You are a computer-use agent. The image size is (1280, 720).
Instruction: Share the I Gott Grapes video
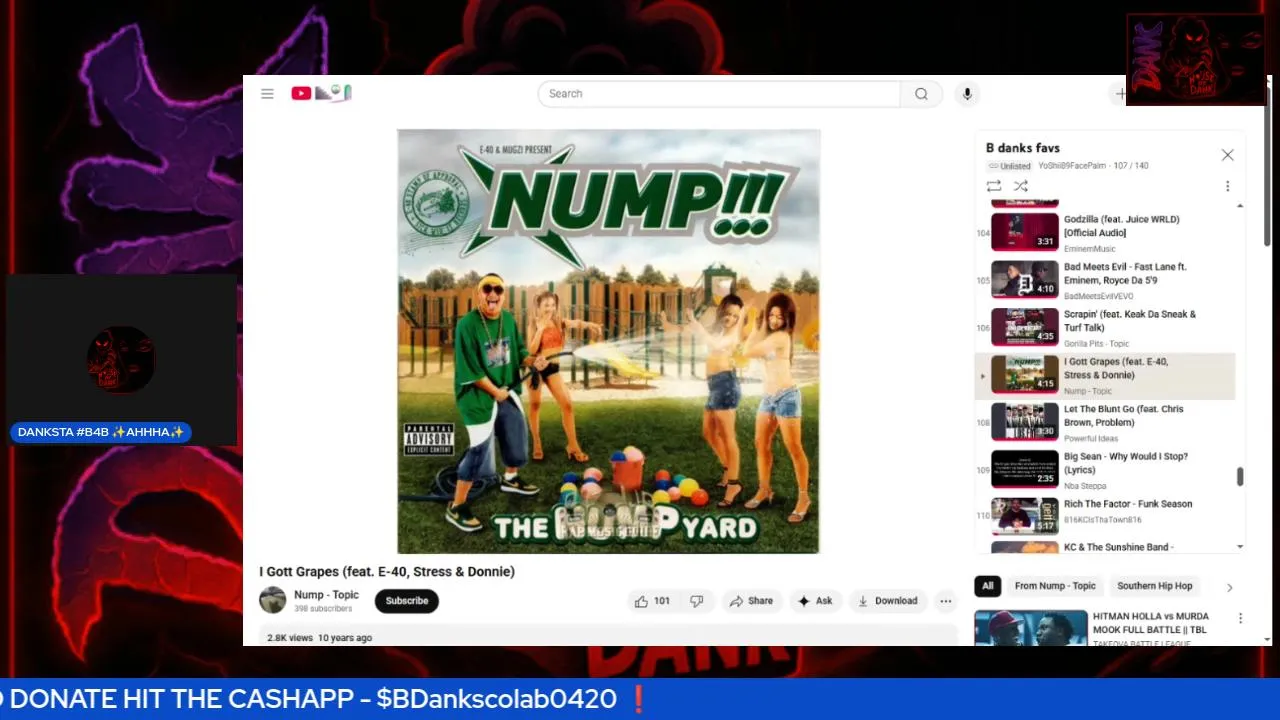[x=751, y=601]
